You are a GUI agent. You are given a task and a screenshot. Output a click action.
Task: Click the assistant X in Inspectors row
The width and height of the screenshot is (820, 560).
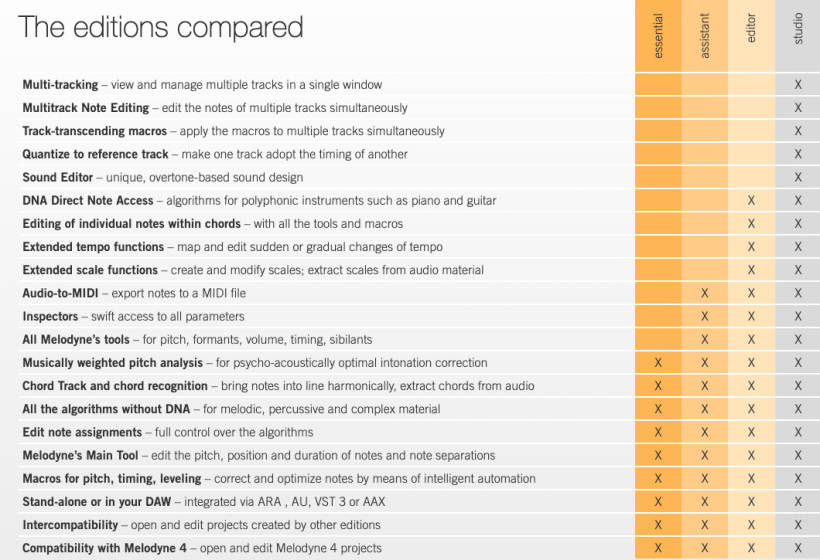coord(705,316)
